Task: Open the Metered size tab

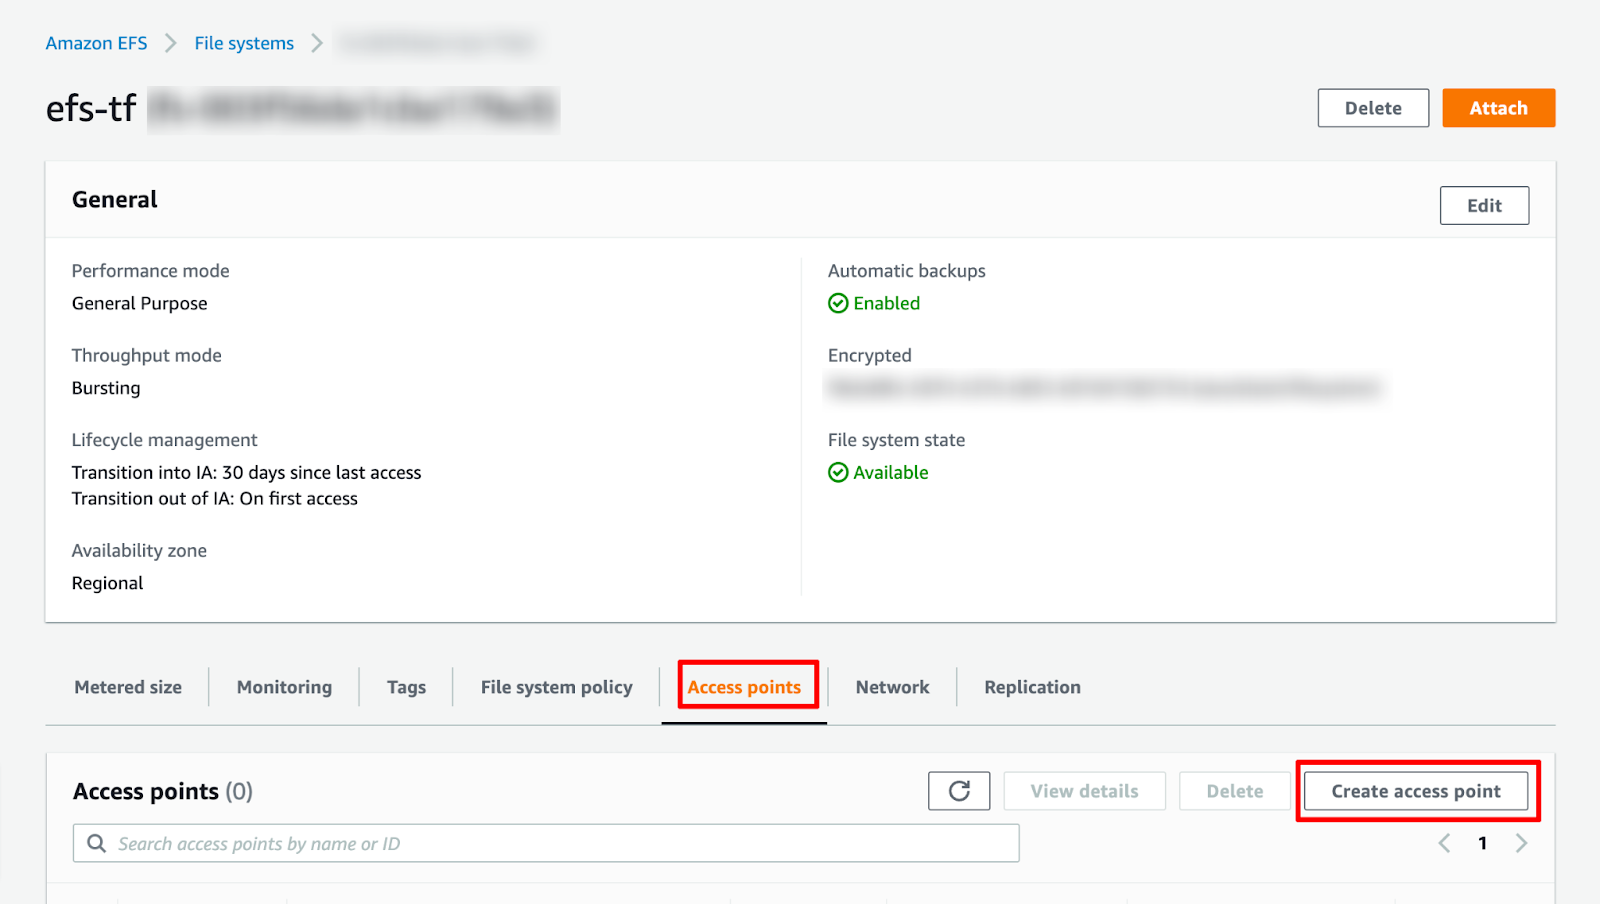Action: coord(127,687)
